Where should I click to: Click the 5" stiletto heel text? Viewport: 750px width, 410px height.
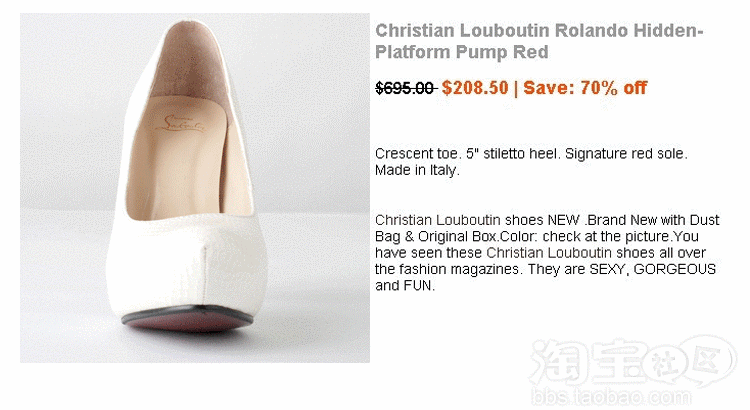pos(513,154)
